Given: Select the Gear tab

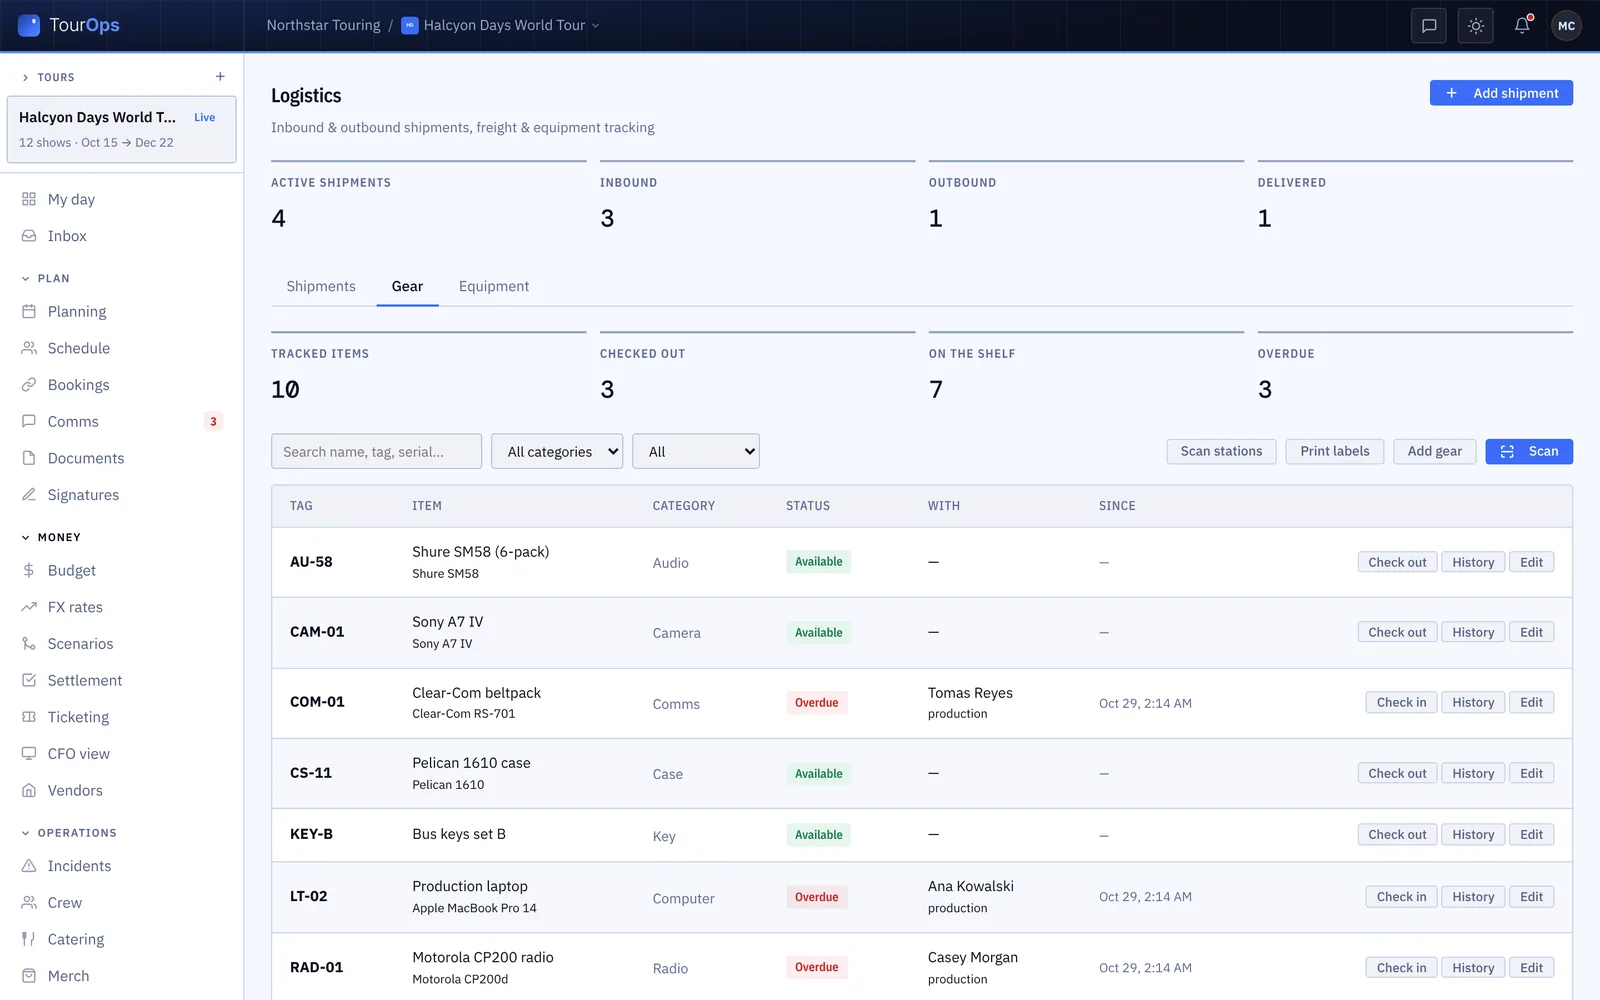Looking at the screenshot, I should tap(407, 286).
